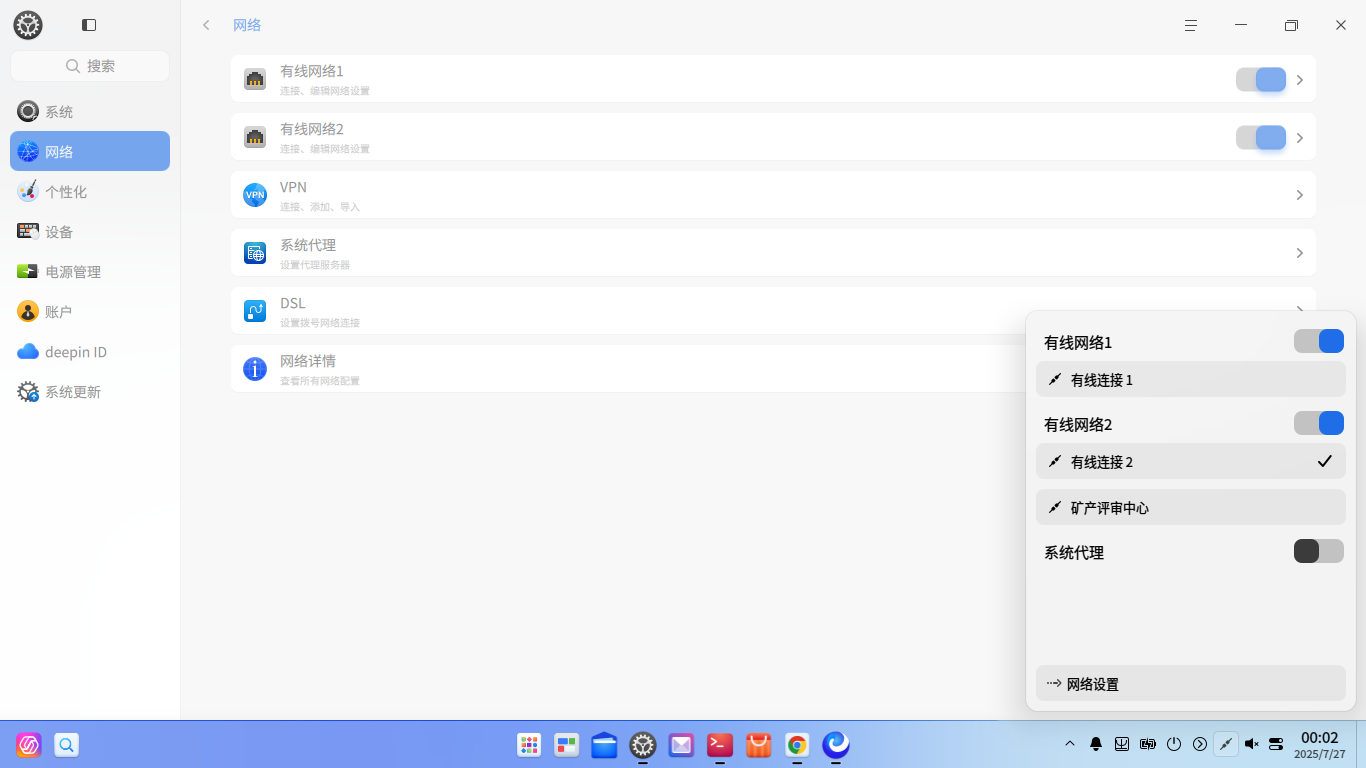Open the launchpad grid icon in the dock
This screenshot has height=768, width=1366.
tap(529, 745)
